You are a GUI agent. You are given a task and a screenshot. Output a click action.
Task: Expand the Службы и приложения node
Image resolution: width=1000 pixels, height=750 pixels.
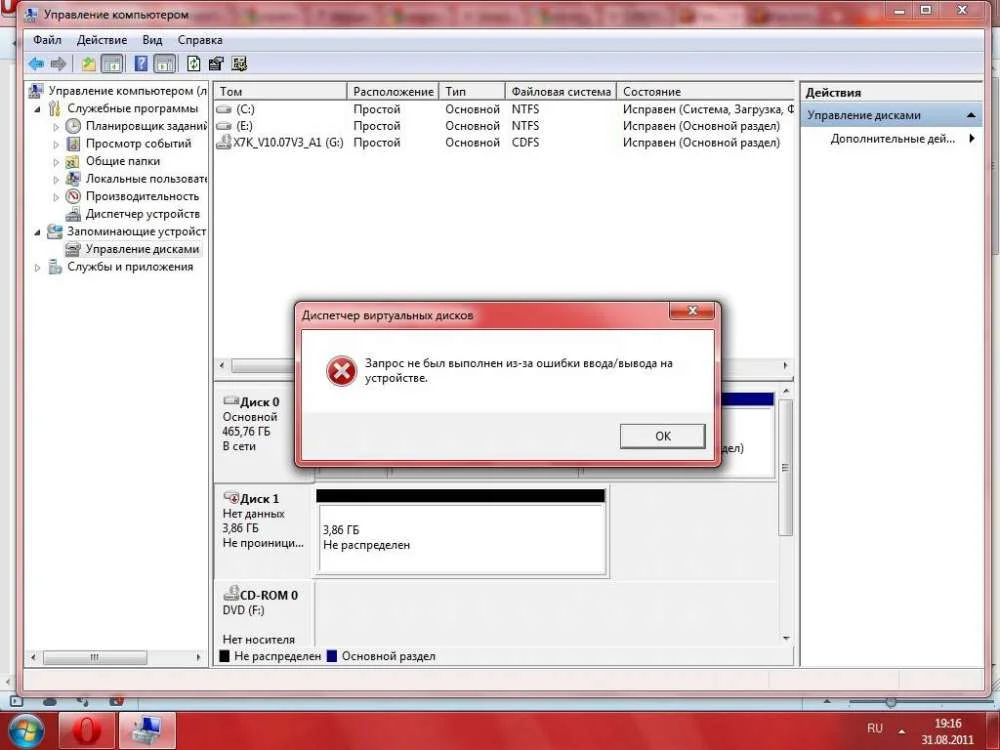pyautogui.click(x=37, y=268)
